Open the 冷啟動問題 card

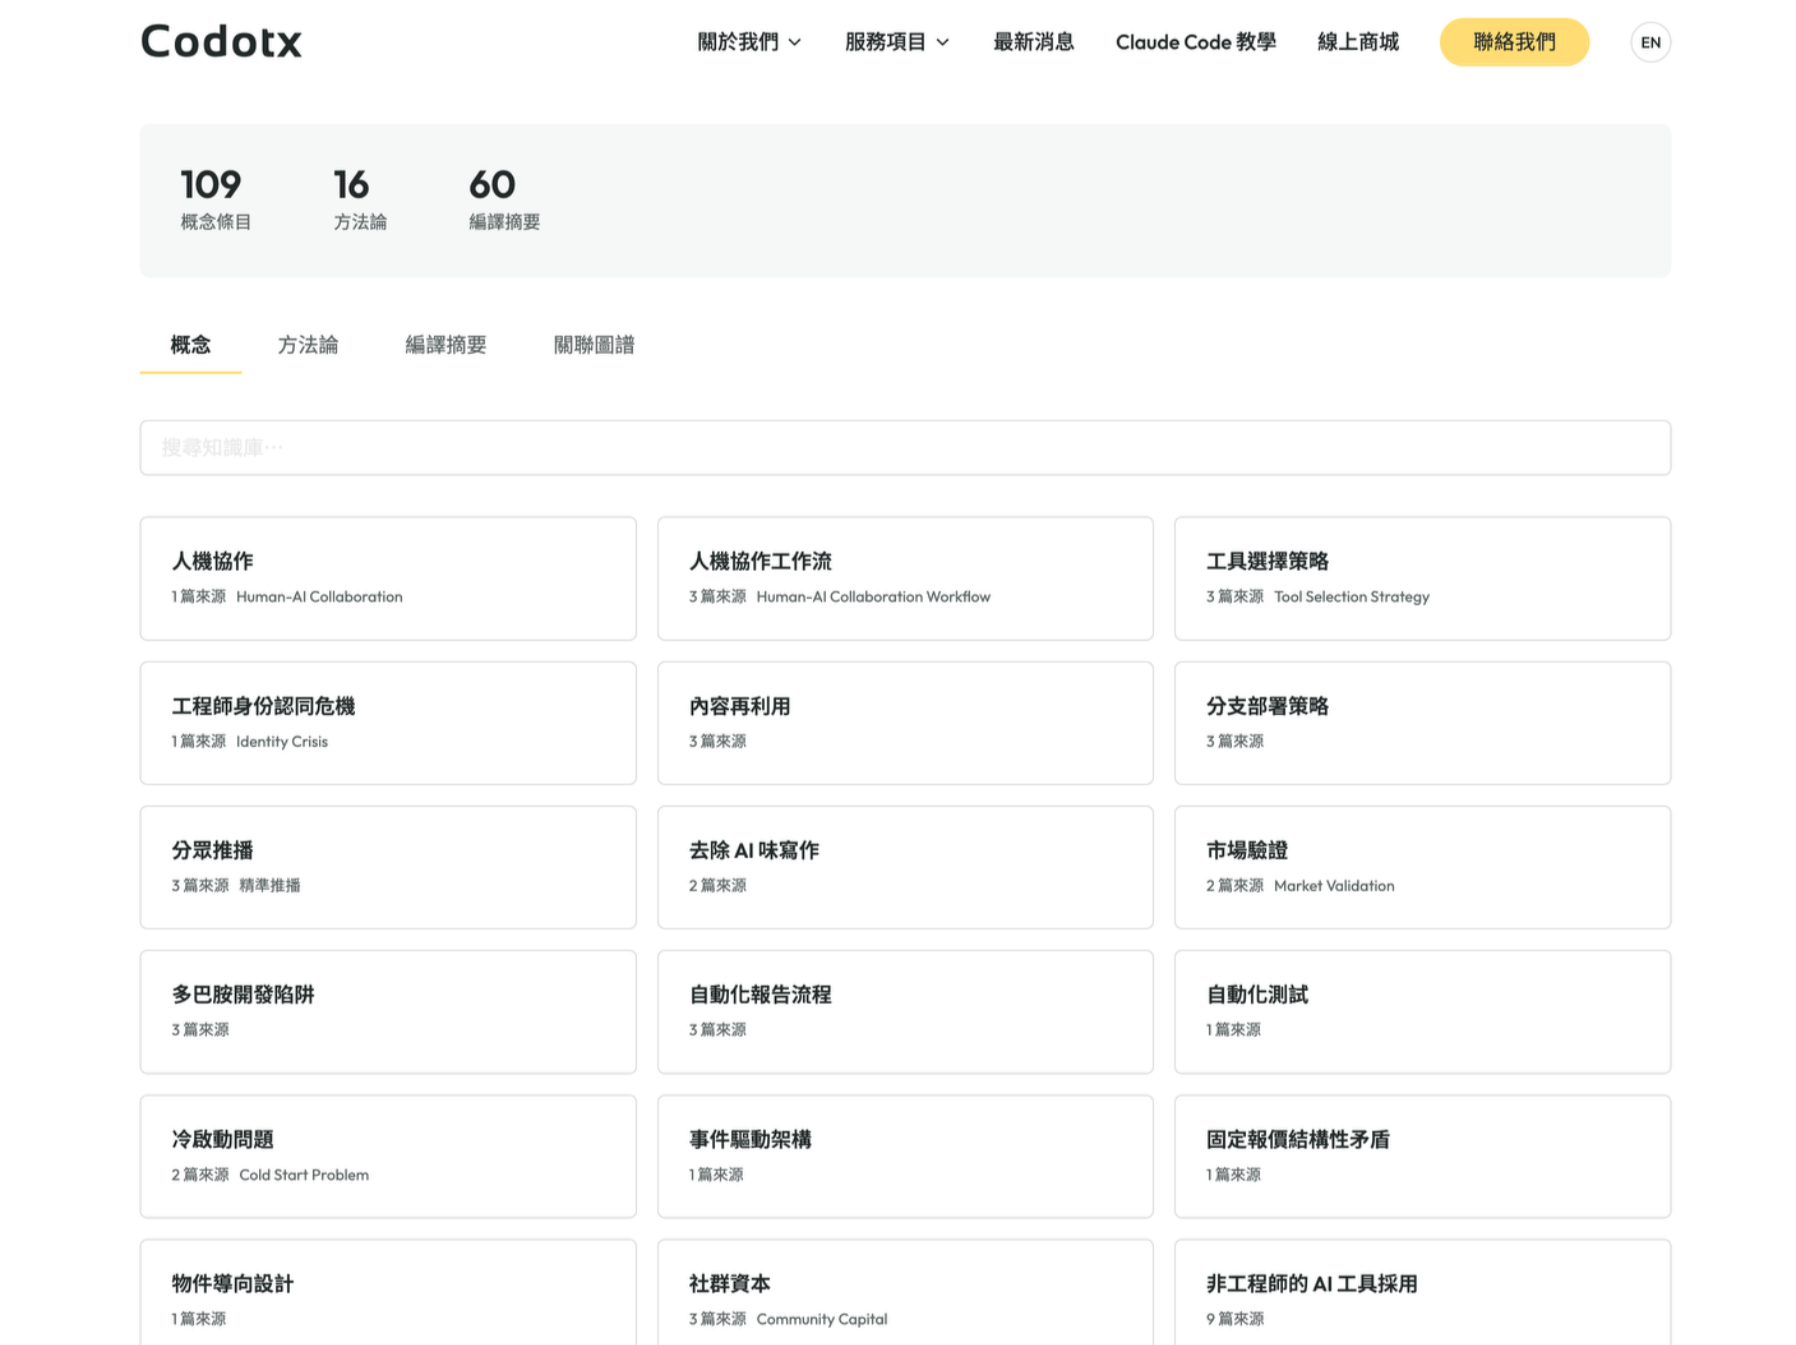[388, 1156]
